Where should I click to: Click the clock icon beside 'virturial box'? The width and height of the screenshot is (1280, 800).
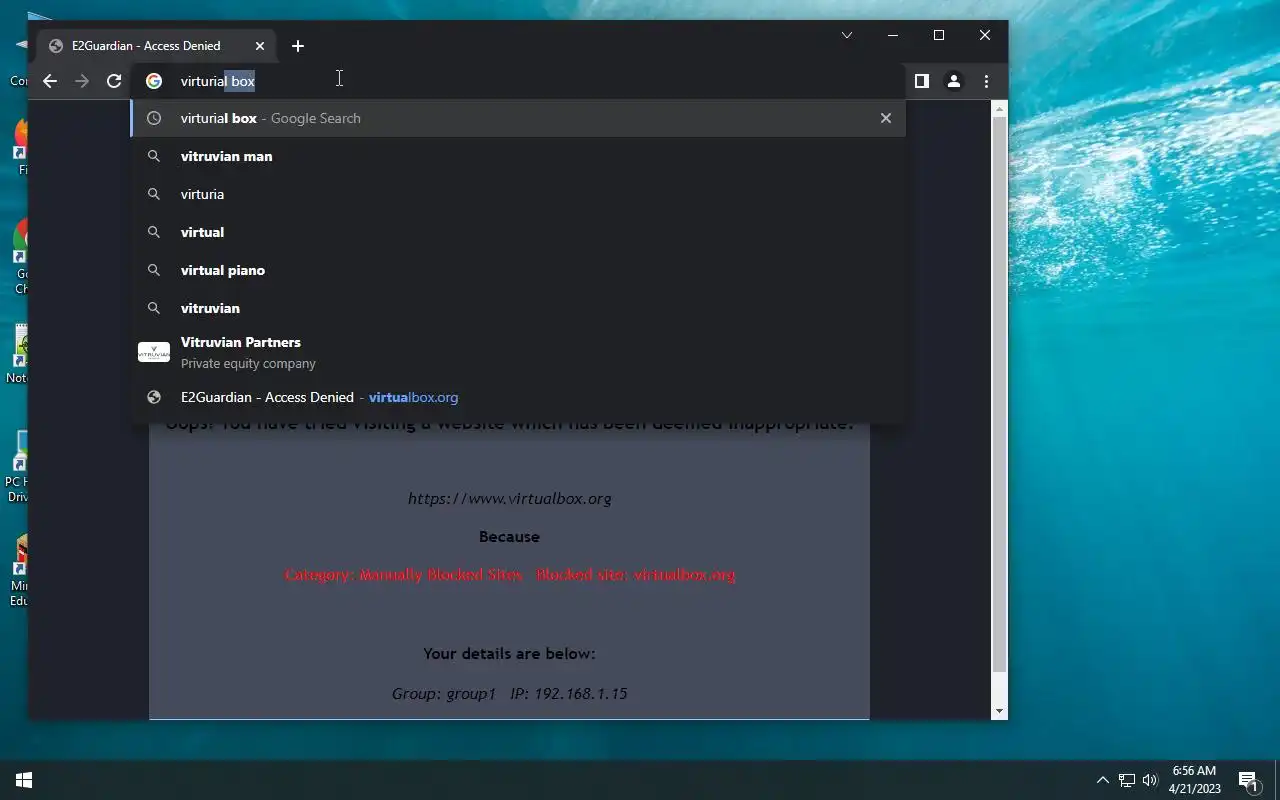(x=154, y=118)
